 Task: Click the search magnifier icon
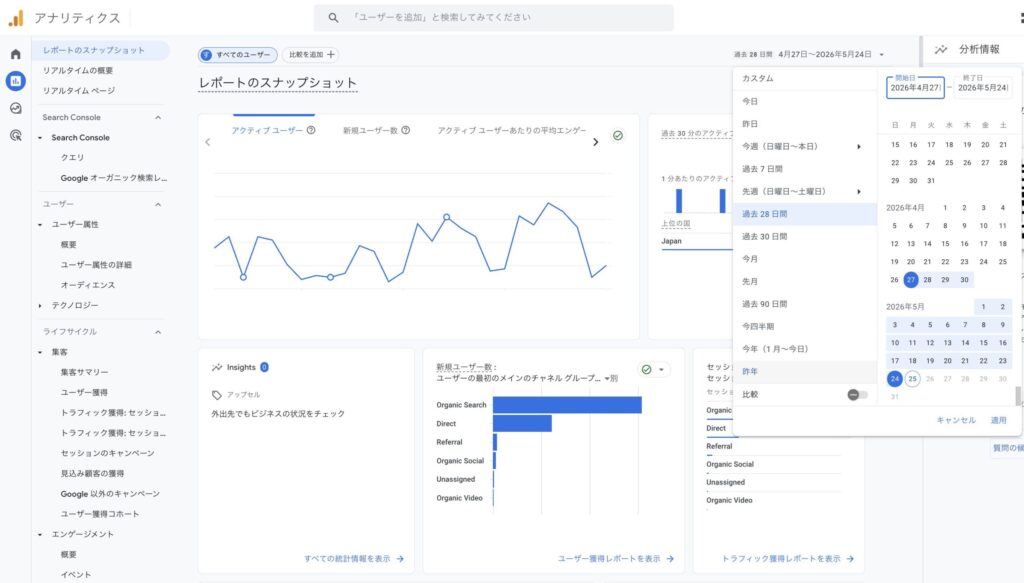pyautogui.click(x=333, y=18)
